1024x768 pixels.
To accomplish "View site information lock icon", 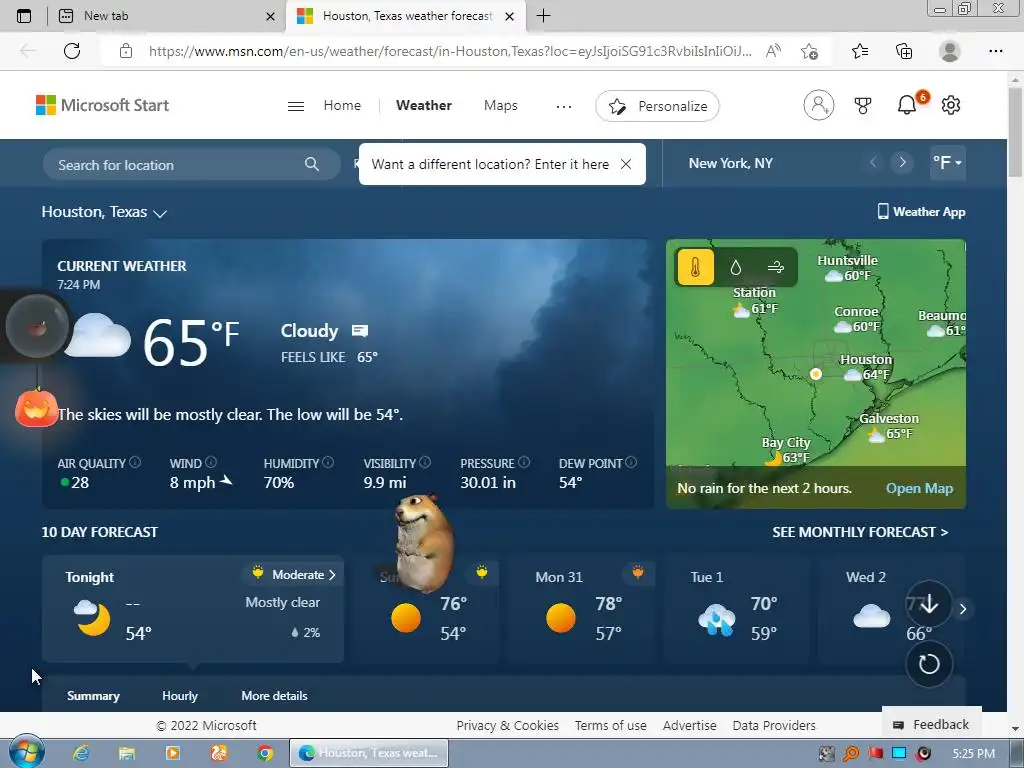I will 126,51.
